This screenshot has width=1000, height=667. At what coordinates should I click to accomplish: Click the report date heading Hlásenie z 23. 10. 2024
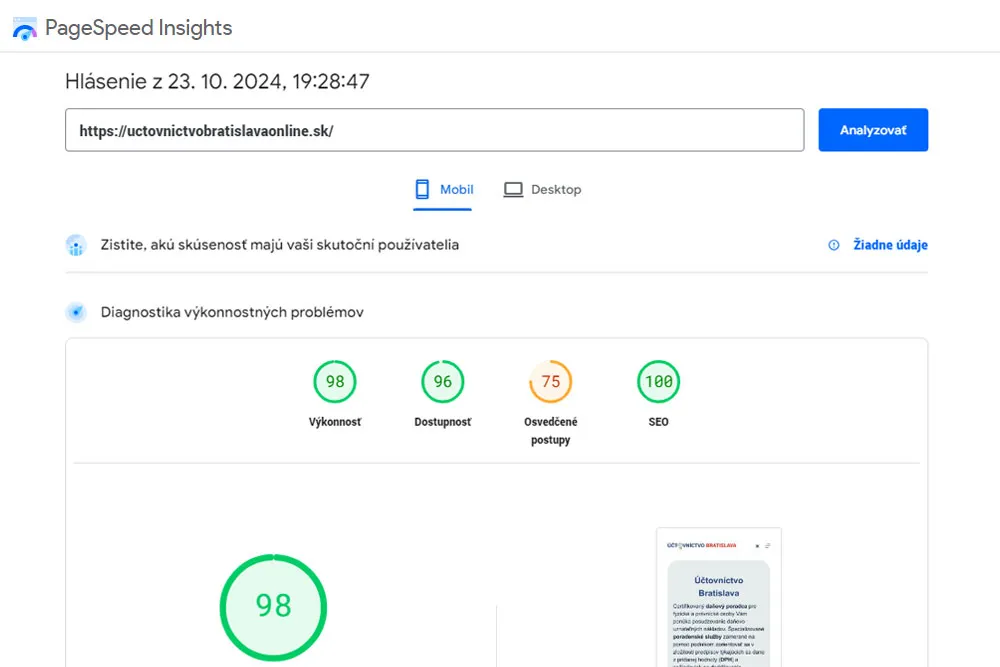coord(217,82)
